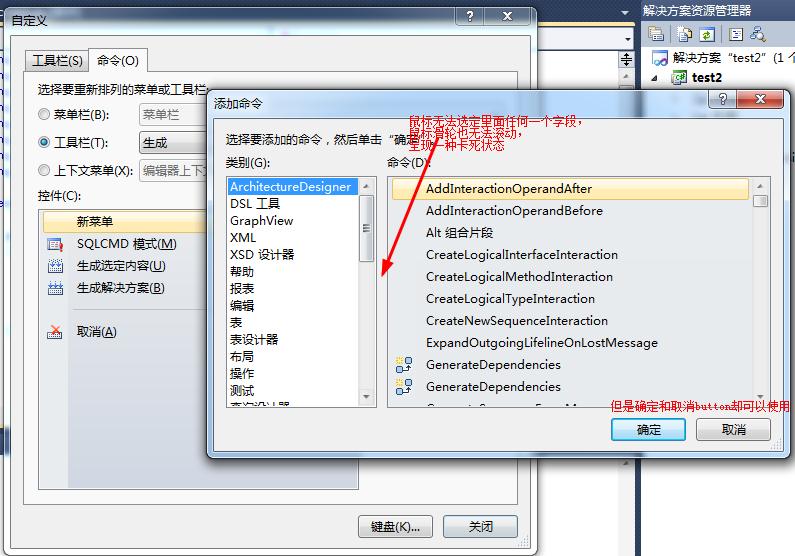This screenshot has height=556, width=795.
Task: Click the 键盘(K)... button
Action: [x=395, y=527]
